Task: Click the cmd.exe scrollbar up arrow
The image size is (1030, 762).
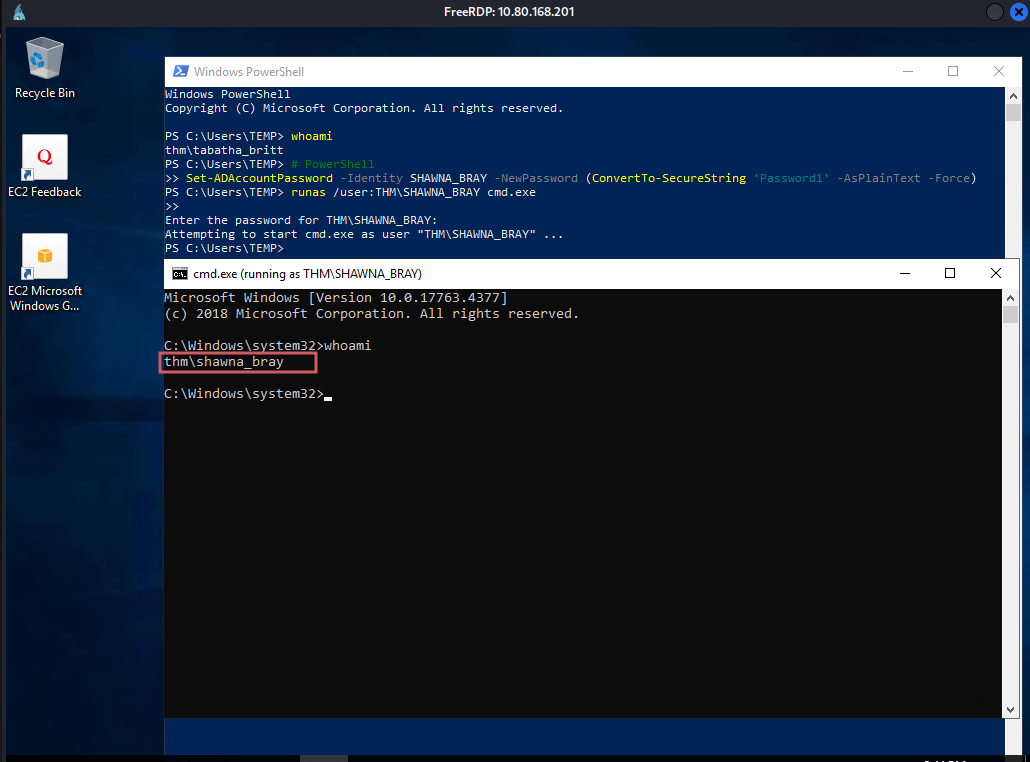Action: point(1010,296)
